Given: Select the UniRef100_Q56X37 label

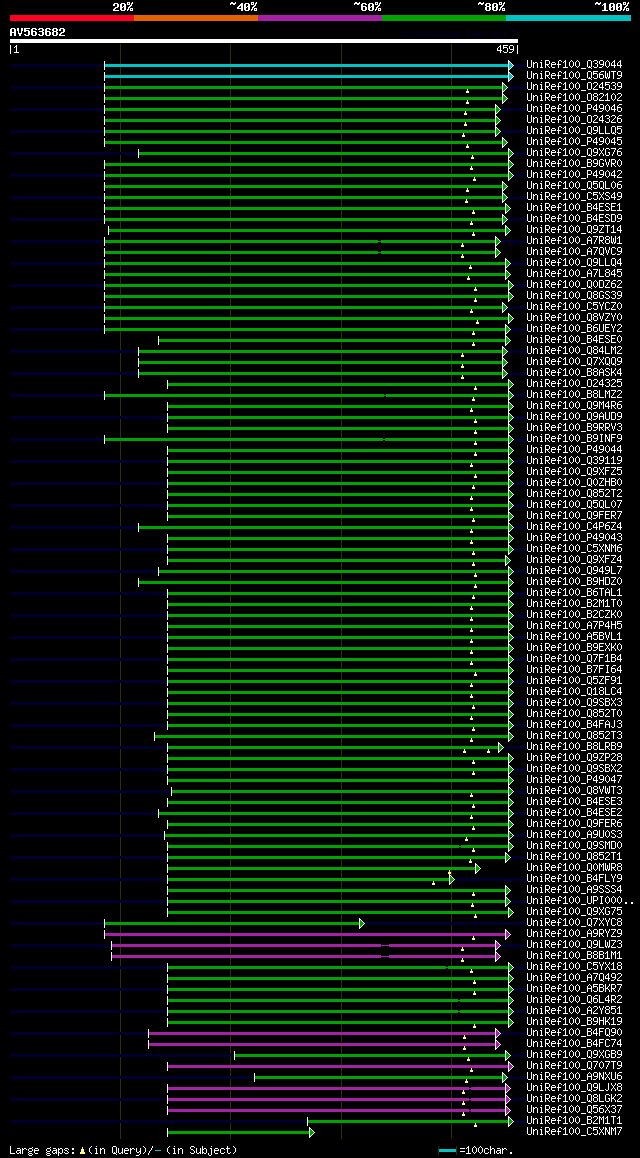Looking at the screenshot, I should (574, 1110).
